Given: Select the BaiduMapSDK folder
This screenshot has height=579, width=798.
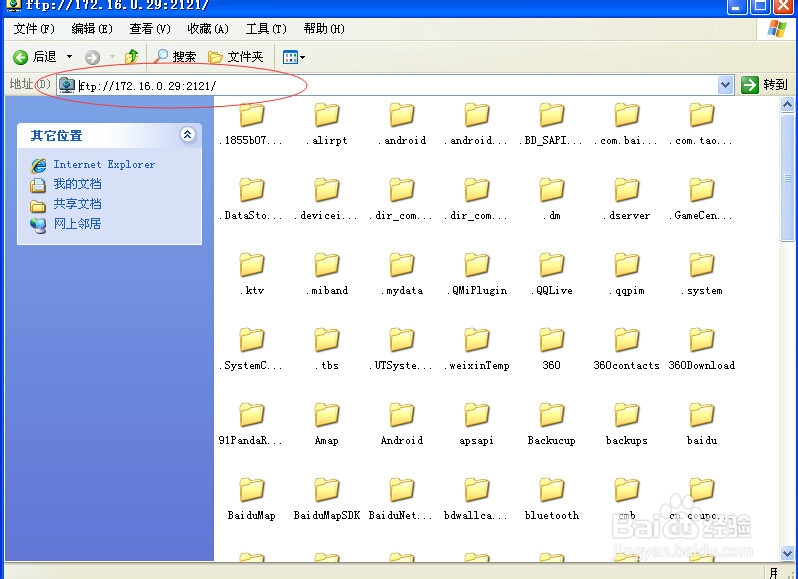Looking at the screenshot, I should pos(326,500).
